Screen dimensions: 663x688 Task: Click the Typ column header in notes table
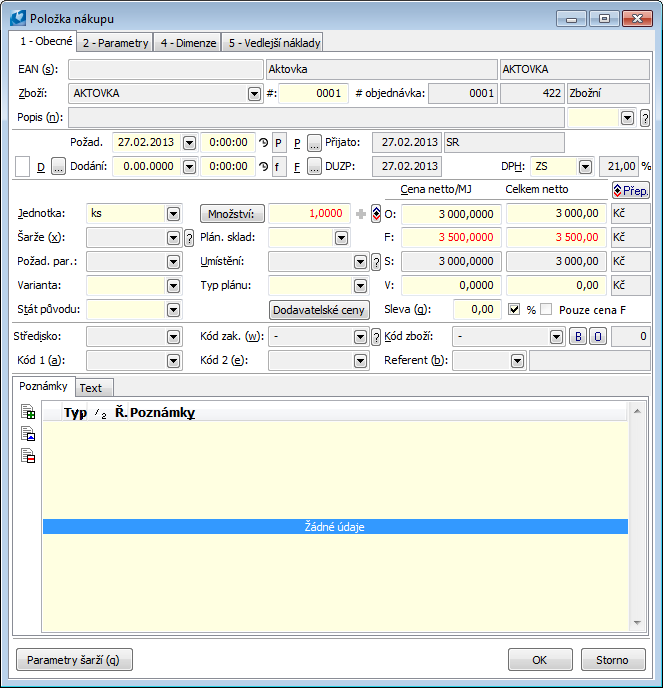click(75, 413)
